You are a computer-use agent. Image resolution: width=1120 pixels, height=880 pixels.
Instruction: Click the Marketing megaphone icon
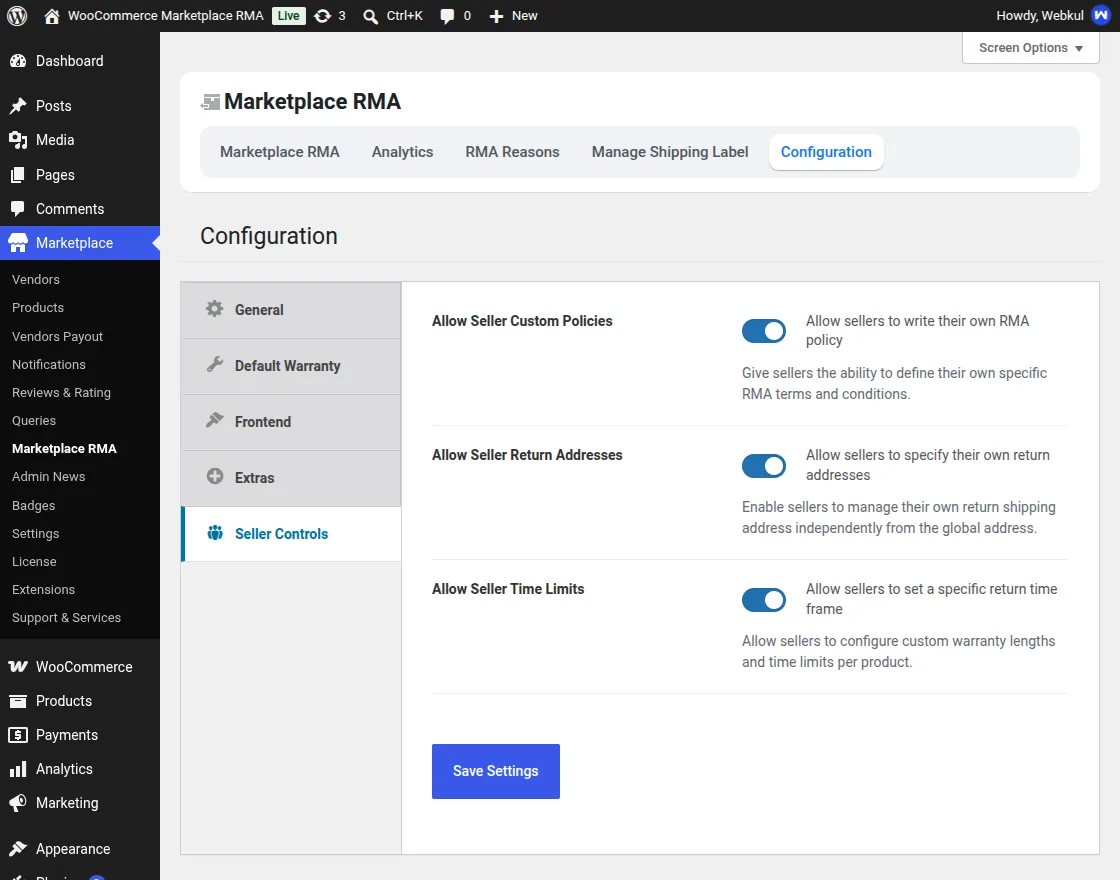(x=18, y=803)
